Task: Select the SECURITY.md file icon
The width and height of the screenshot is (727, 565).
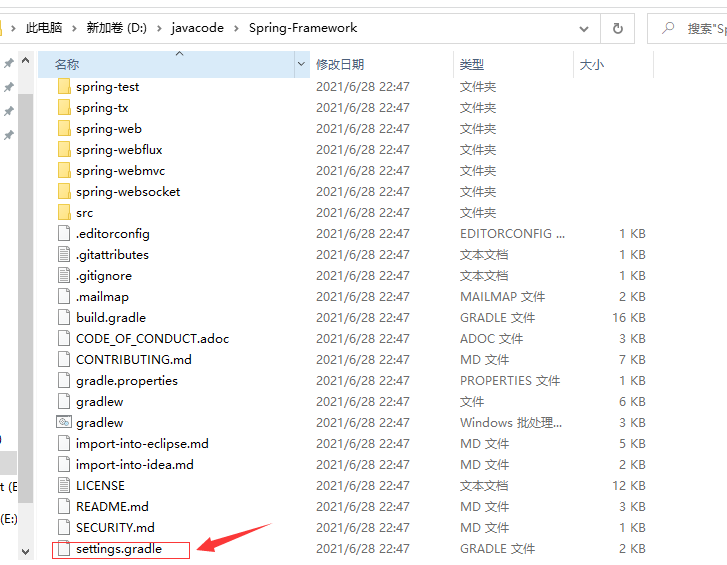Action: tap(64, 527)
